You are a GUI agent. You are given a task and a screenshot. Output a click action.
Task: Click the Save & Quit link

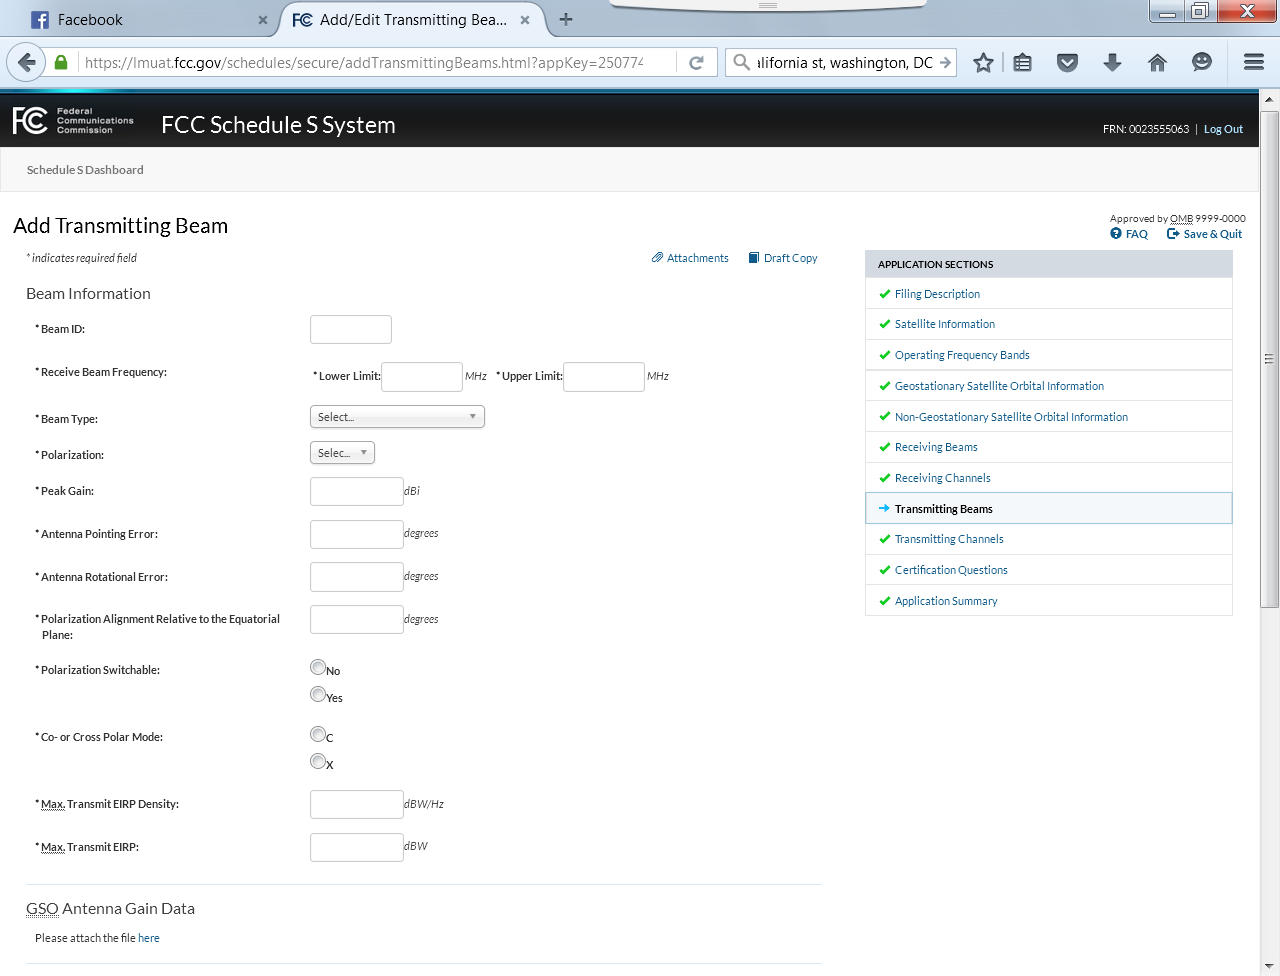1212,234
